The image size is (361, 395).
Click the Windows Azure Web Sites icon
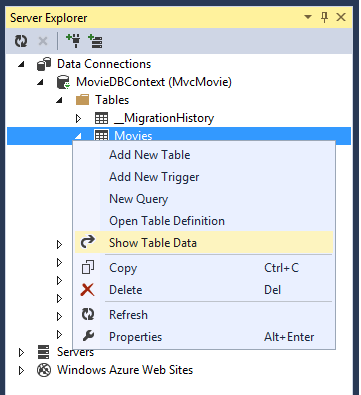pyautogui.click(x=44, y=370)
